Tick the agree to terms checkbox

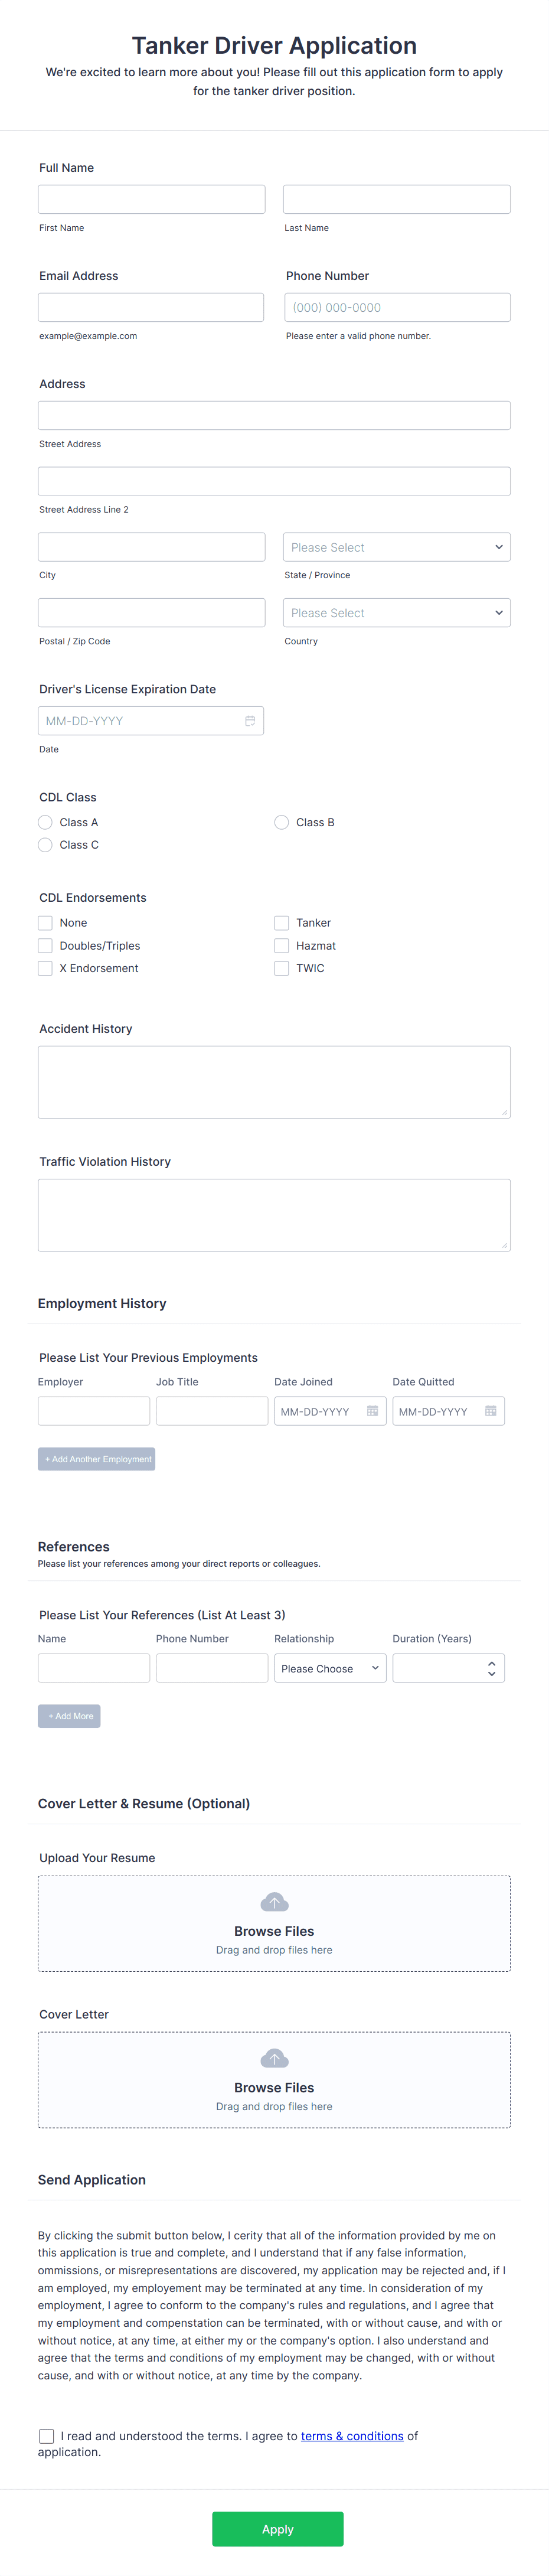[46, 2436]
